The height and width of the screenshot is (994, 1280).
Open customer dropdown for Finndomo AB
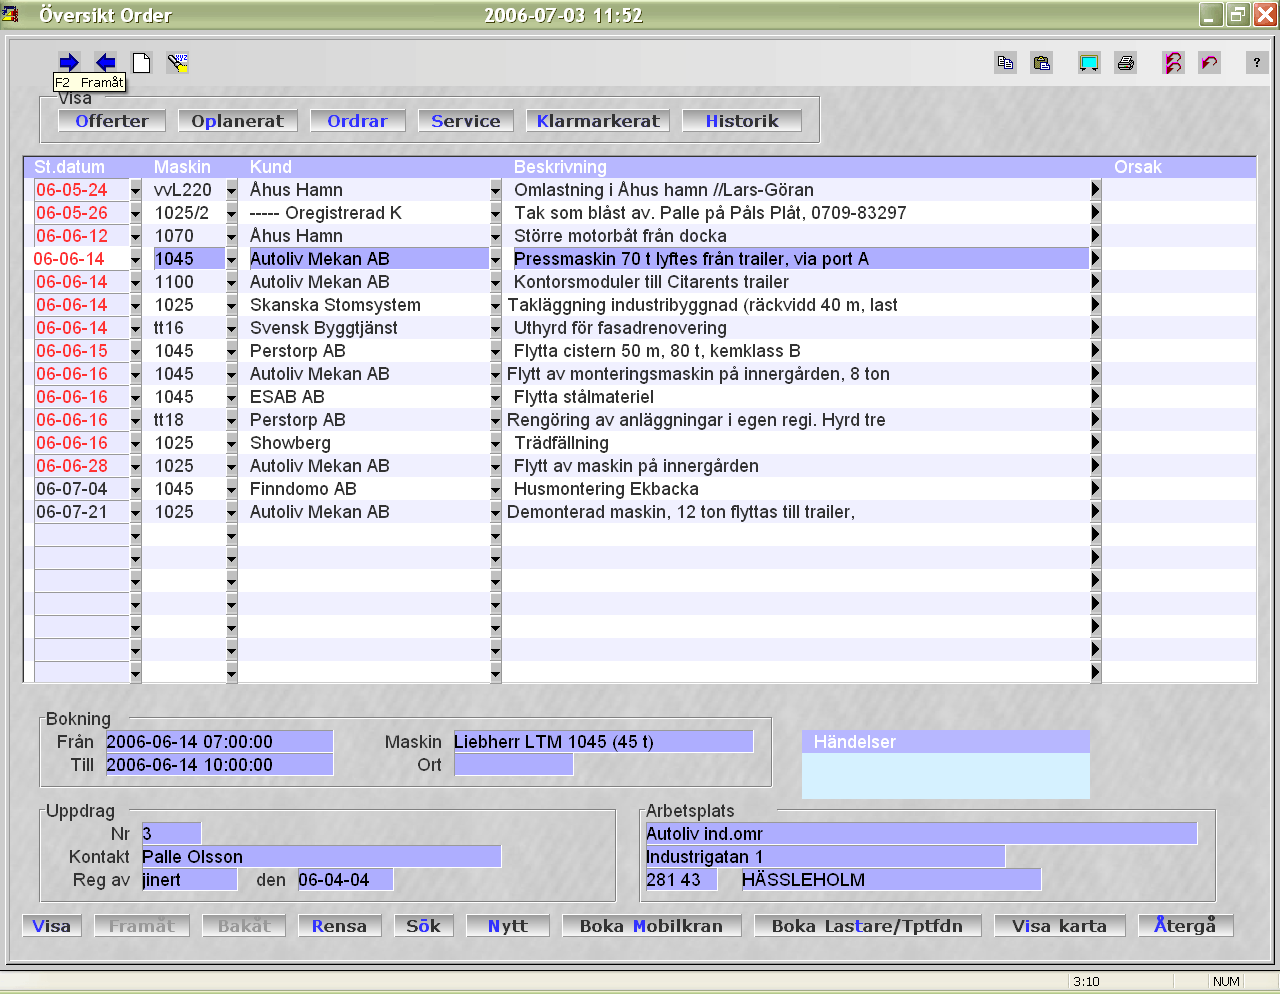point(496,489)
